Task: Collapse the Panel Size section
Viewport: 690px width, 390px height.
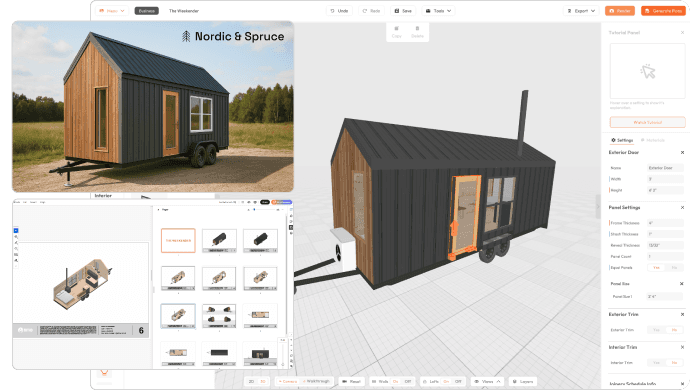Action: (x=682, y=283)
